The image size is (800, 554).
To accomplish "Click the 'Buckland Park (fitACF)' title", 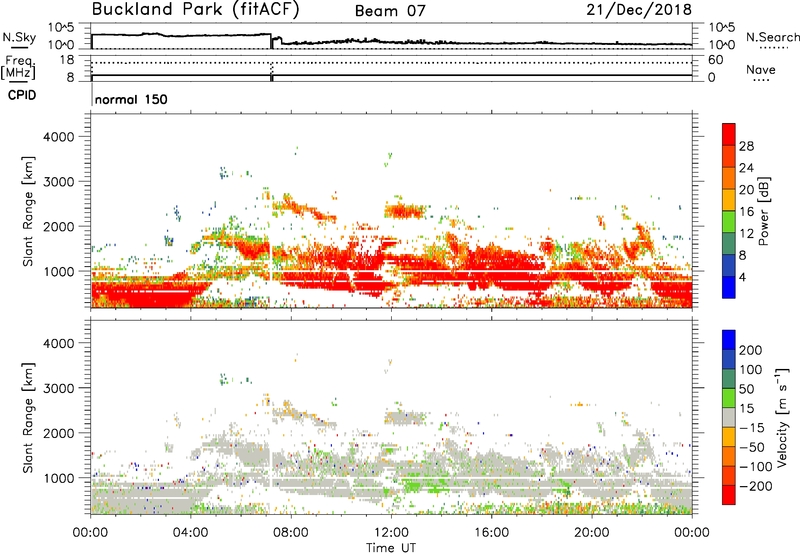I will [195, 9].
